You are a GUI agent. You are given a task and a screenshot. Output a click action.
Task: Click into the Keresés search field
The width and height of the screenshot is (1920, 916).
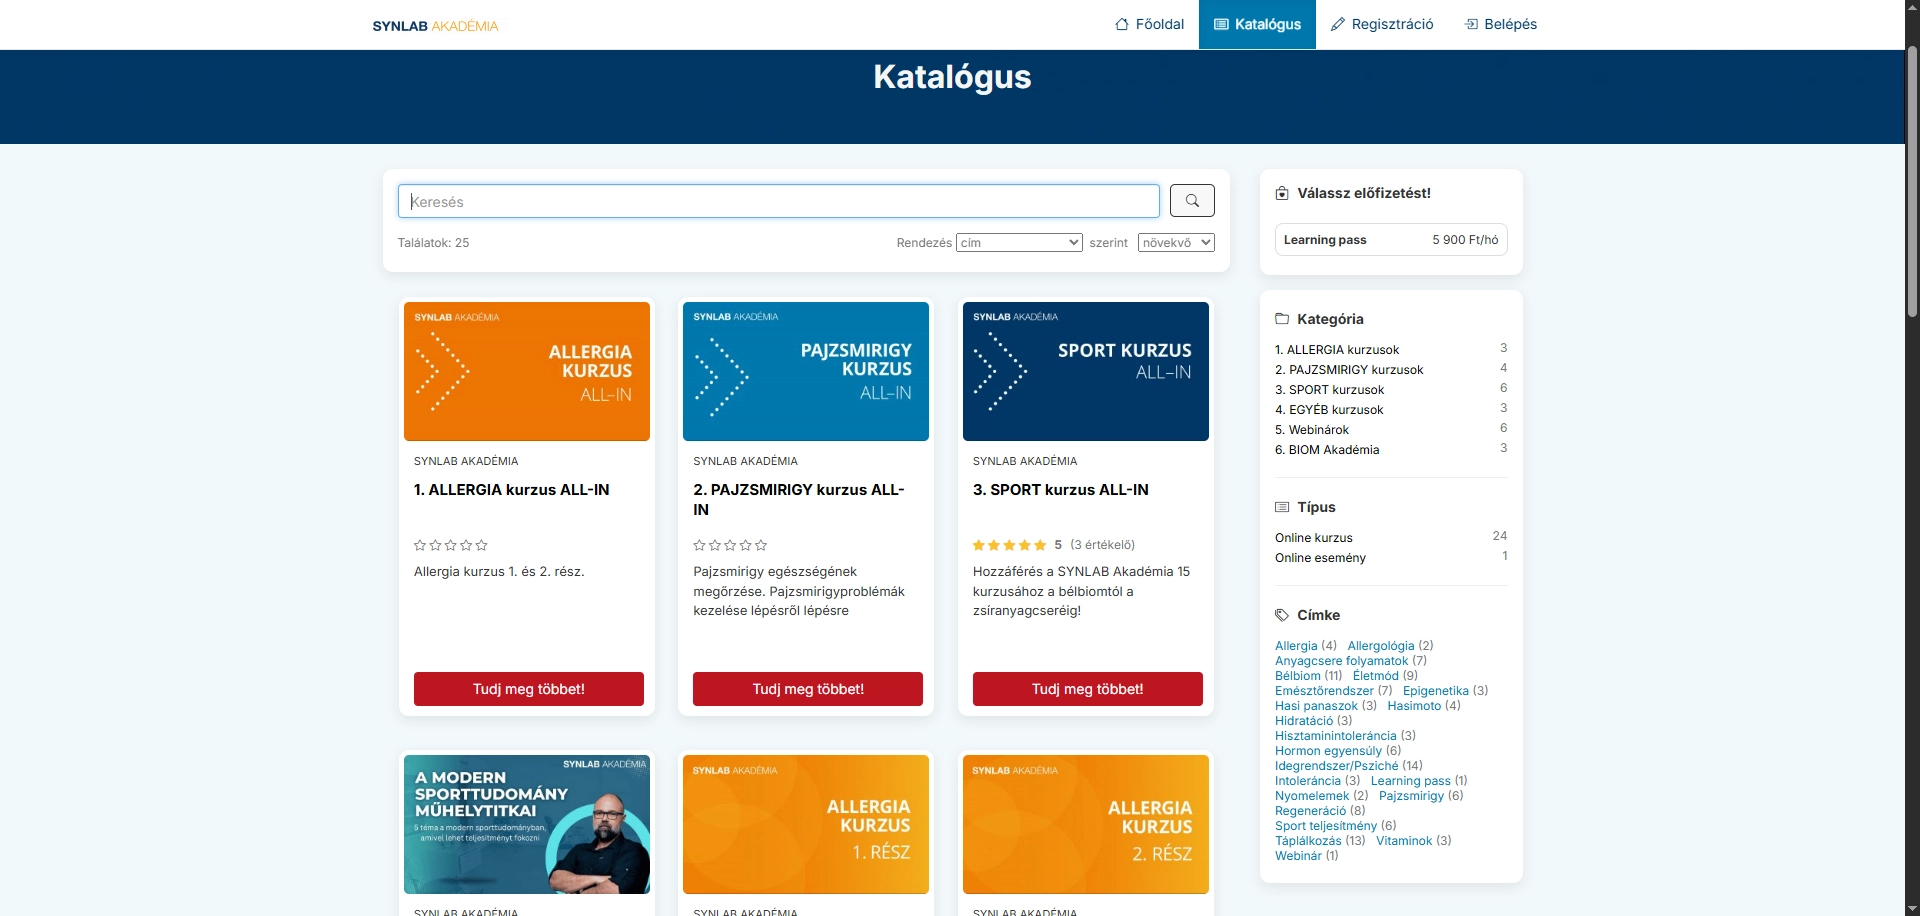pos(778,201)
